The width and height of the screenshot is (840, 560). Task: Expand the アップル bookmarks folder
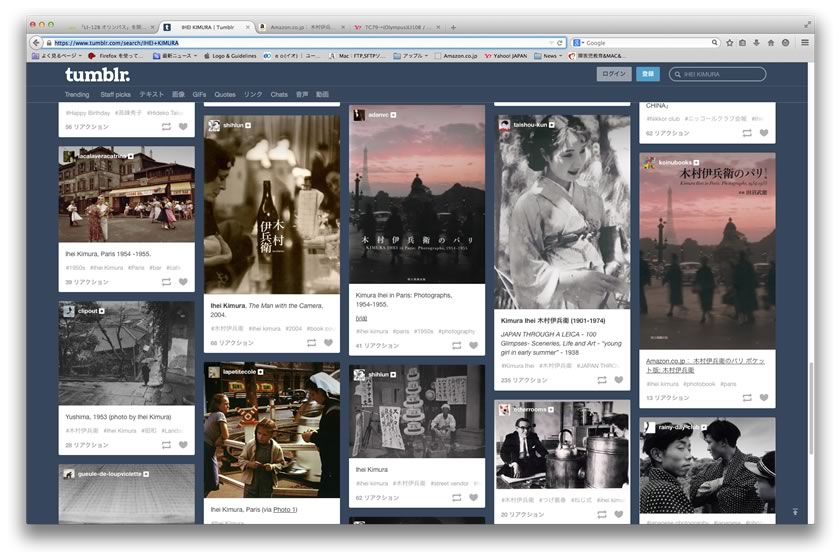pyautogui.click(x=410, y=56)
